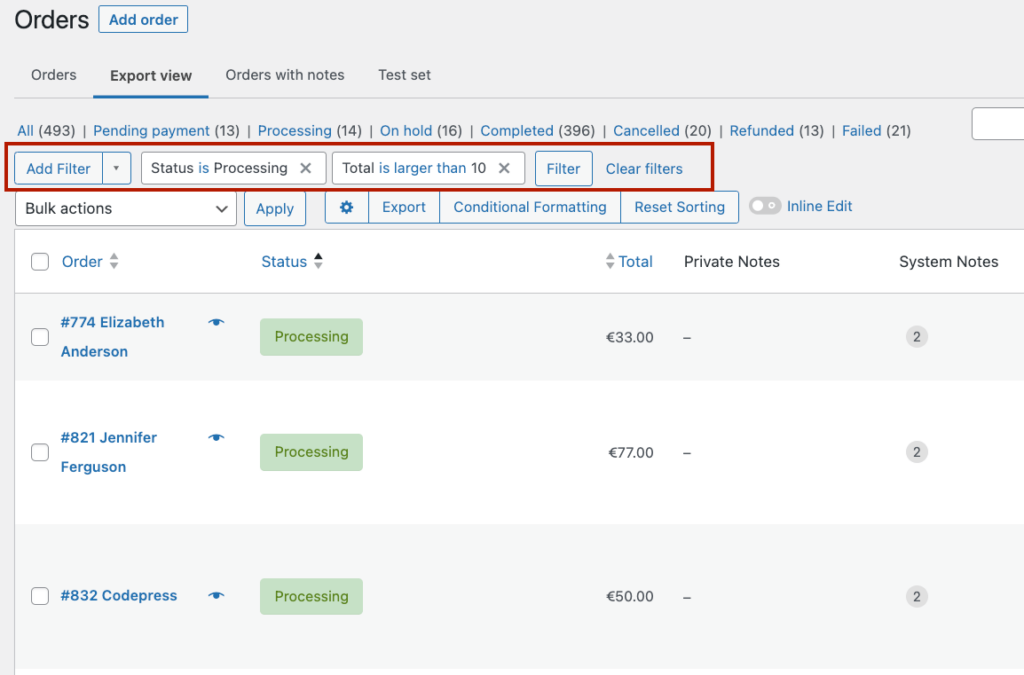Switch to the 'Orders with notes' tab

[284, 75]
